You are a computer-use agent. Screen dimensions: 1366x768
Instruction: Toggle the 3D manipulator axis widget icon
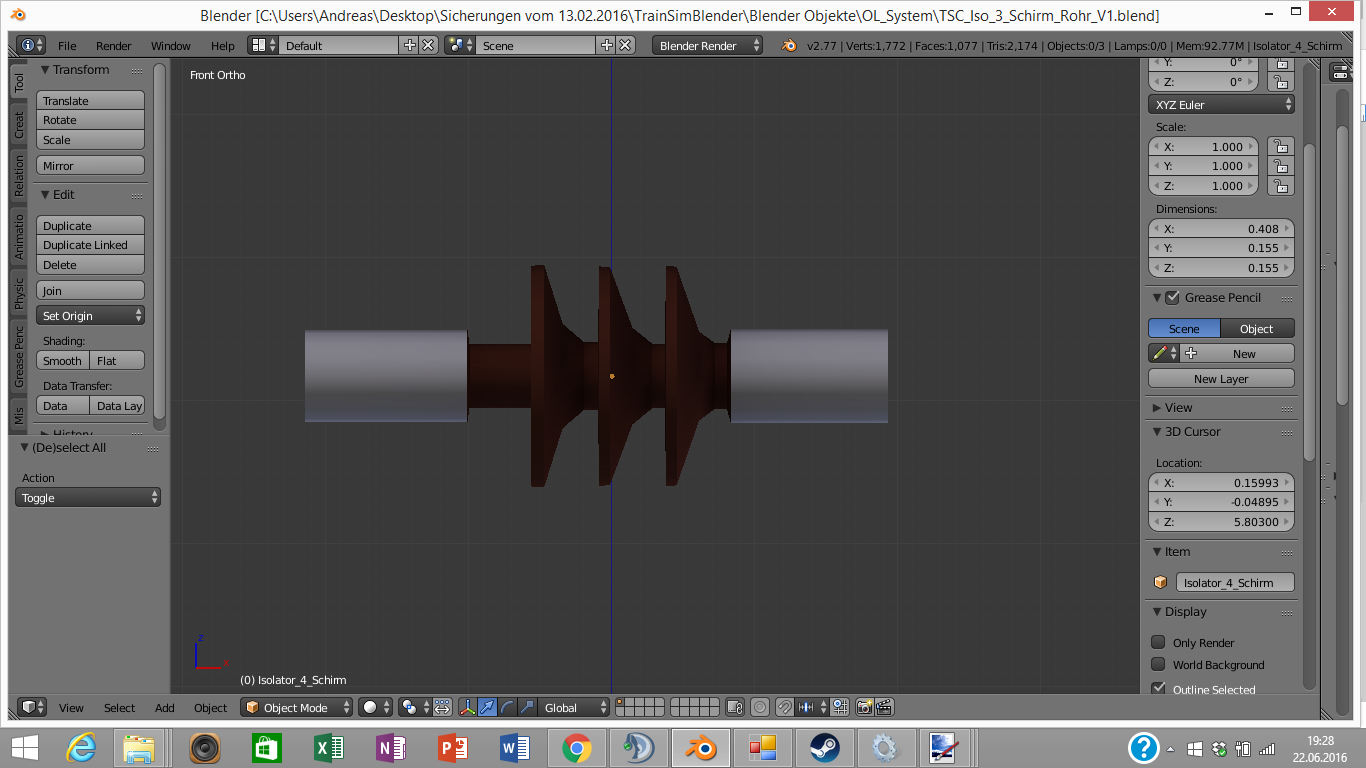tap(467, 707)
